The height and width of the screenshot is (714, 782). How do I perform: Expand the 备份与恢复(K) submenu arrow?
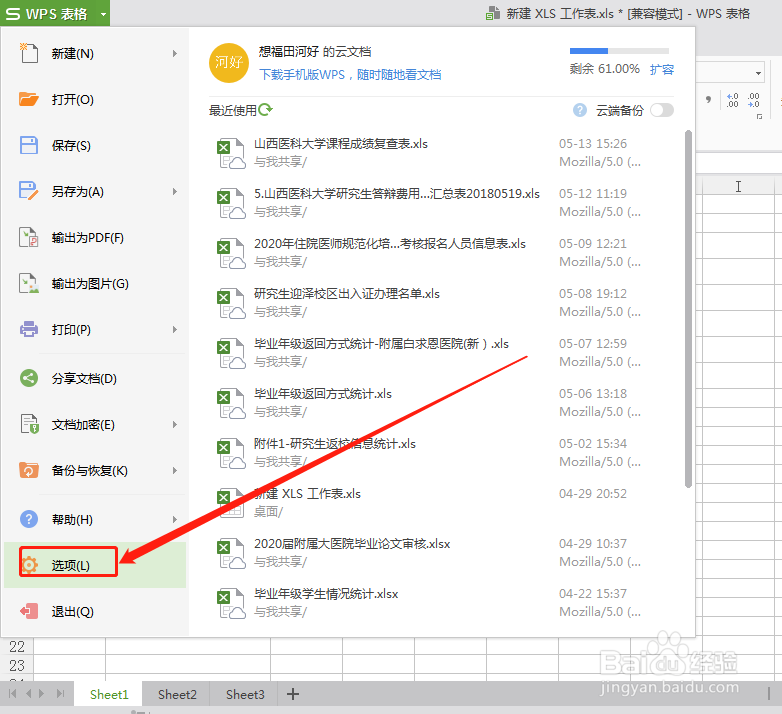175,471
